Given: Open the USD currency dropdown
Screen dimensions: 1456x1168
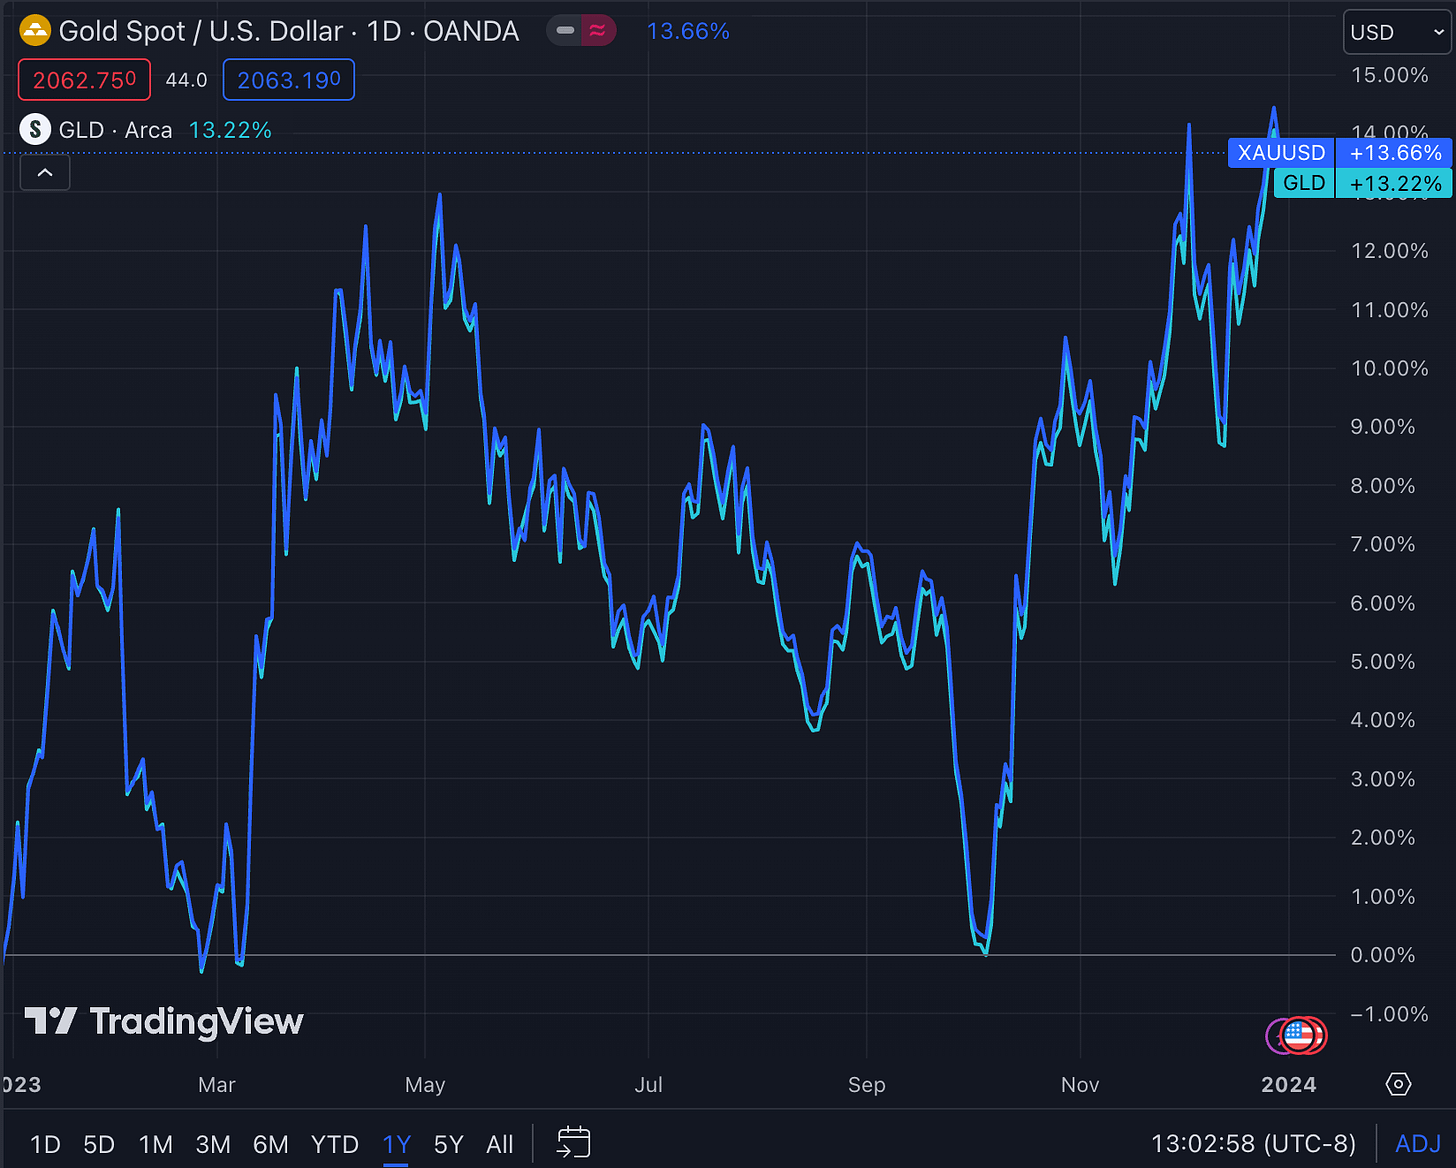Looking at the screenshot, I should point(1397,32).
